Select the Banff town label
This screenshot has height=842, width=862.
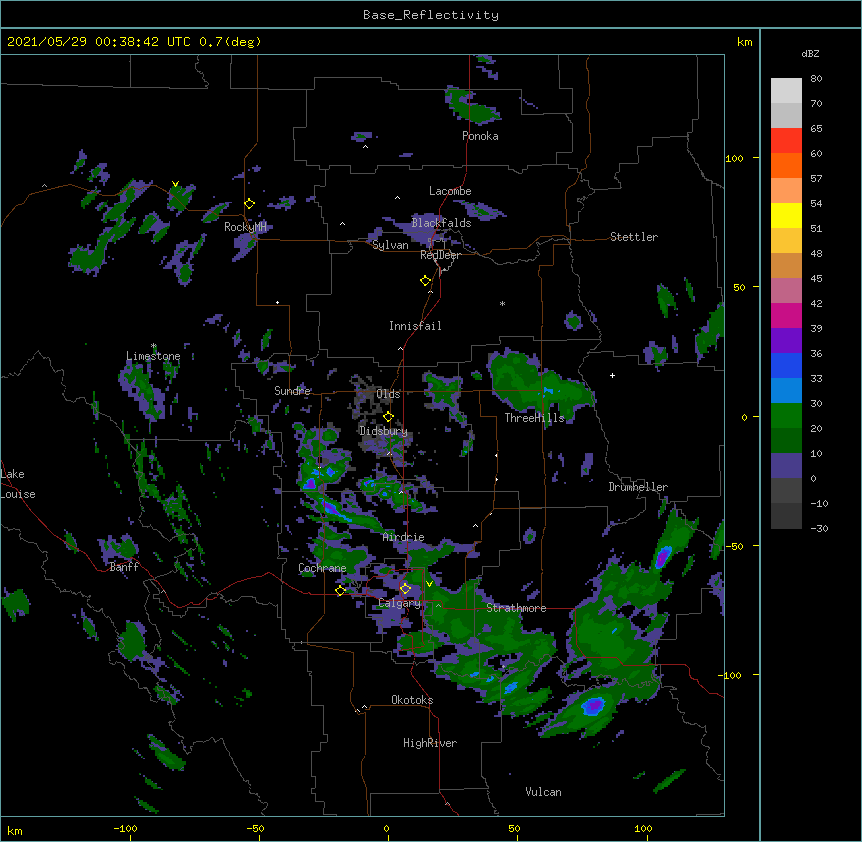124,567
